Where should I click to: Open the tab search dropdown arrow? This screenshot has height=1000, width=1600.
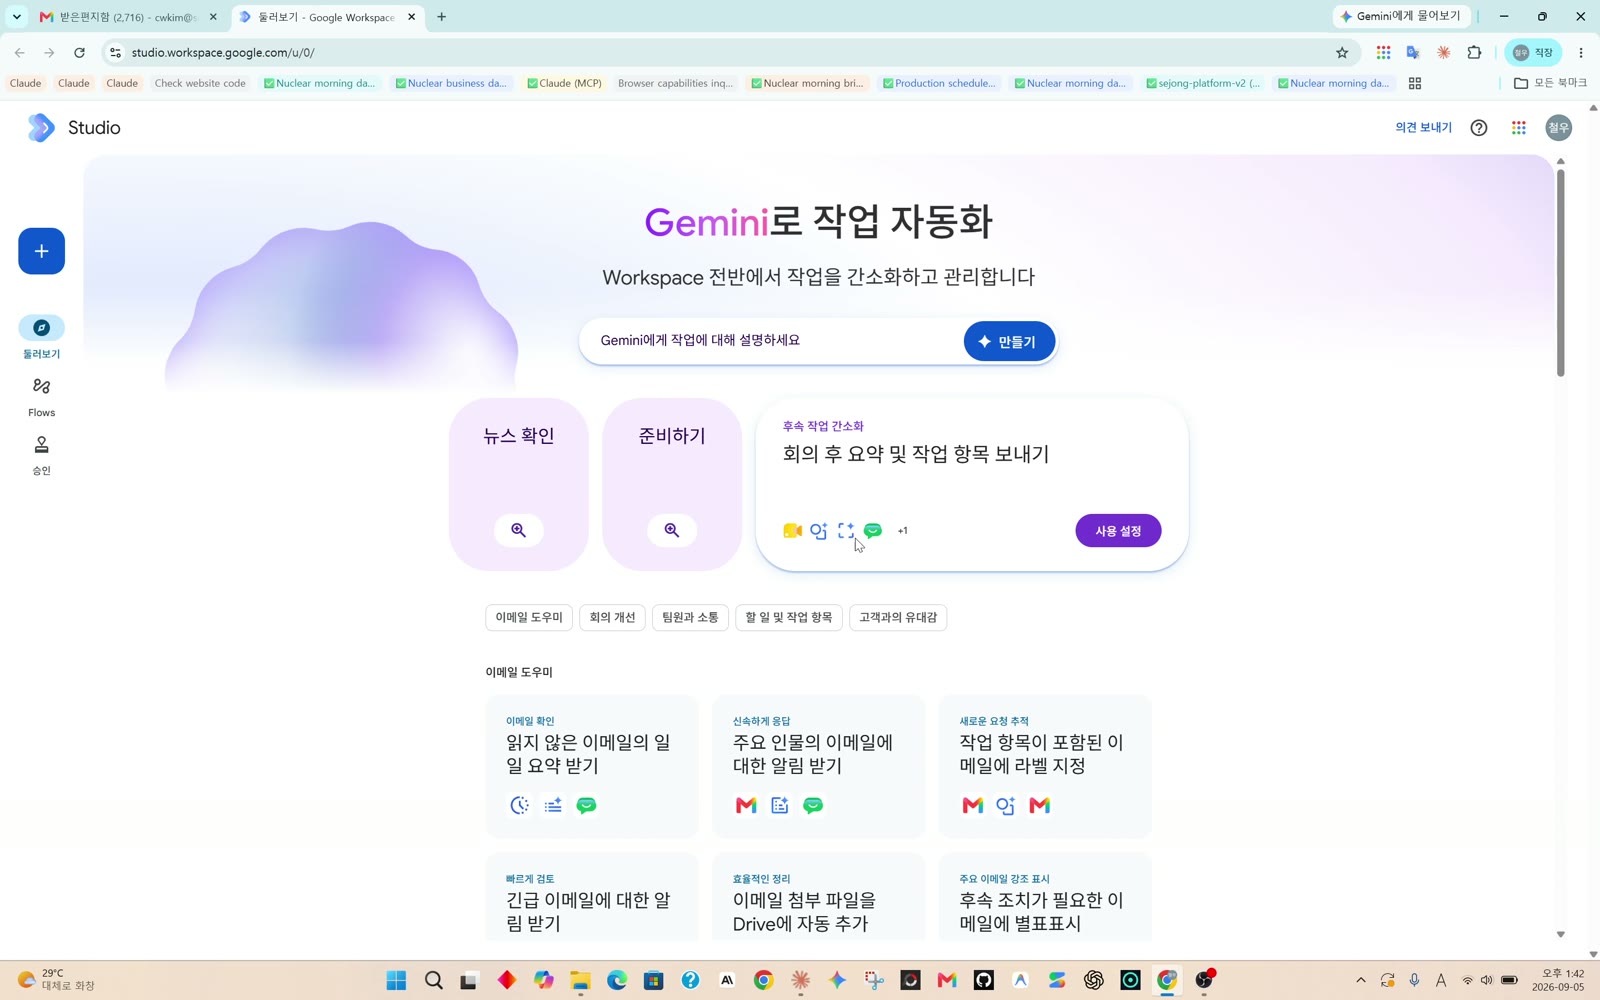tap(16, 17)
